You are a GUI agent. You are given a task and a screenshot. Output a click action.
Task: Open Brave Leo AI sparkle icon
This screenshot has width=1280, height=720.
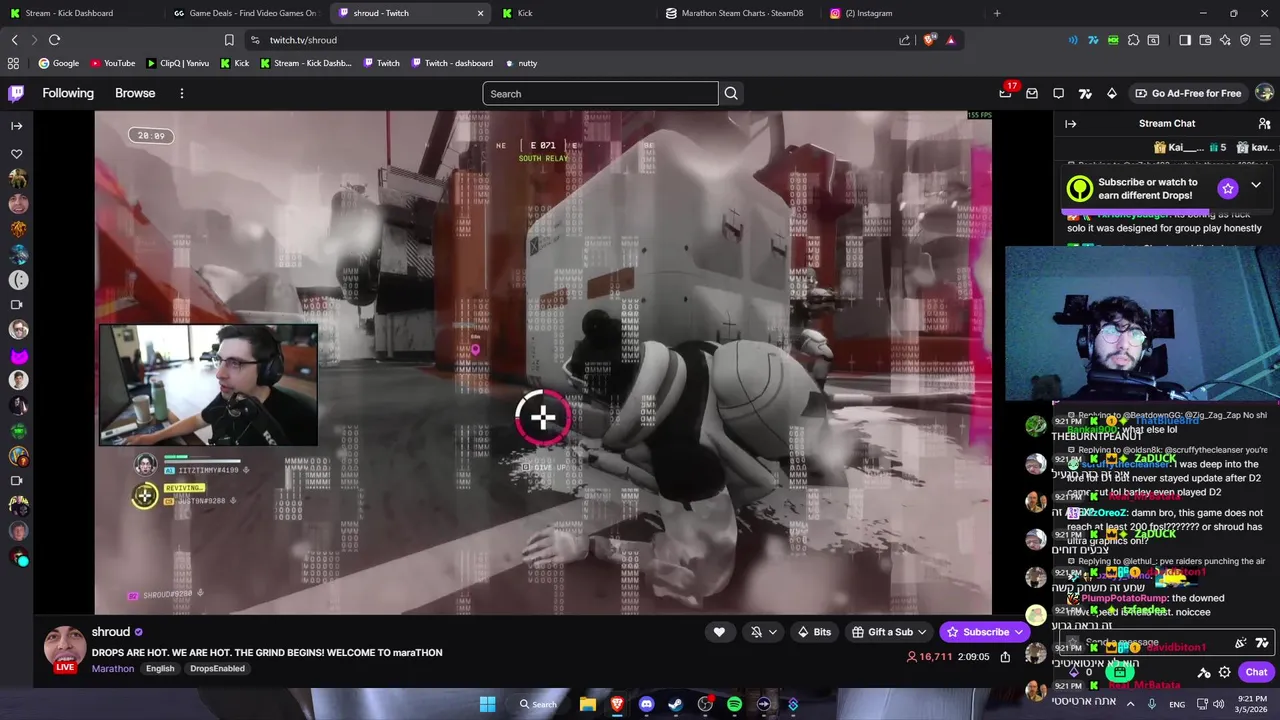tap(1225, 40)
